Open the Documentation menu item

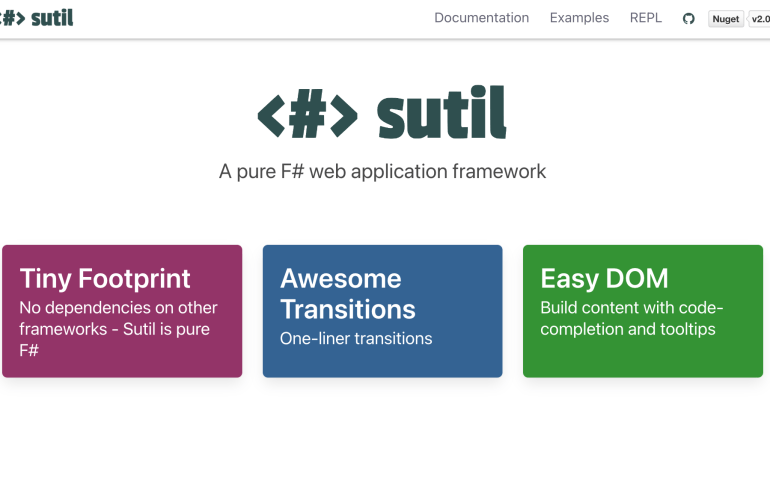point(481,18)
